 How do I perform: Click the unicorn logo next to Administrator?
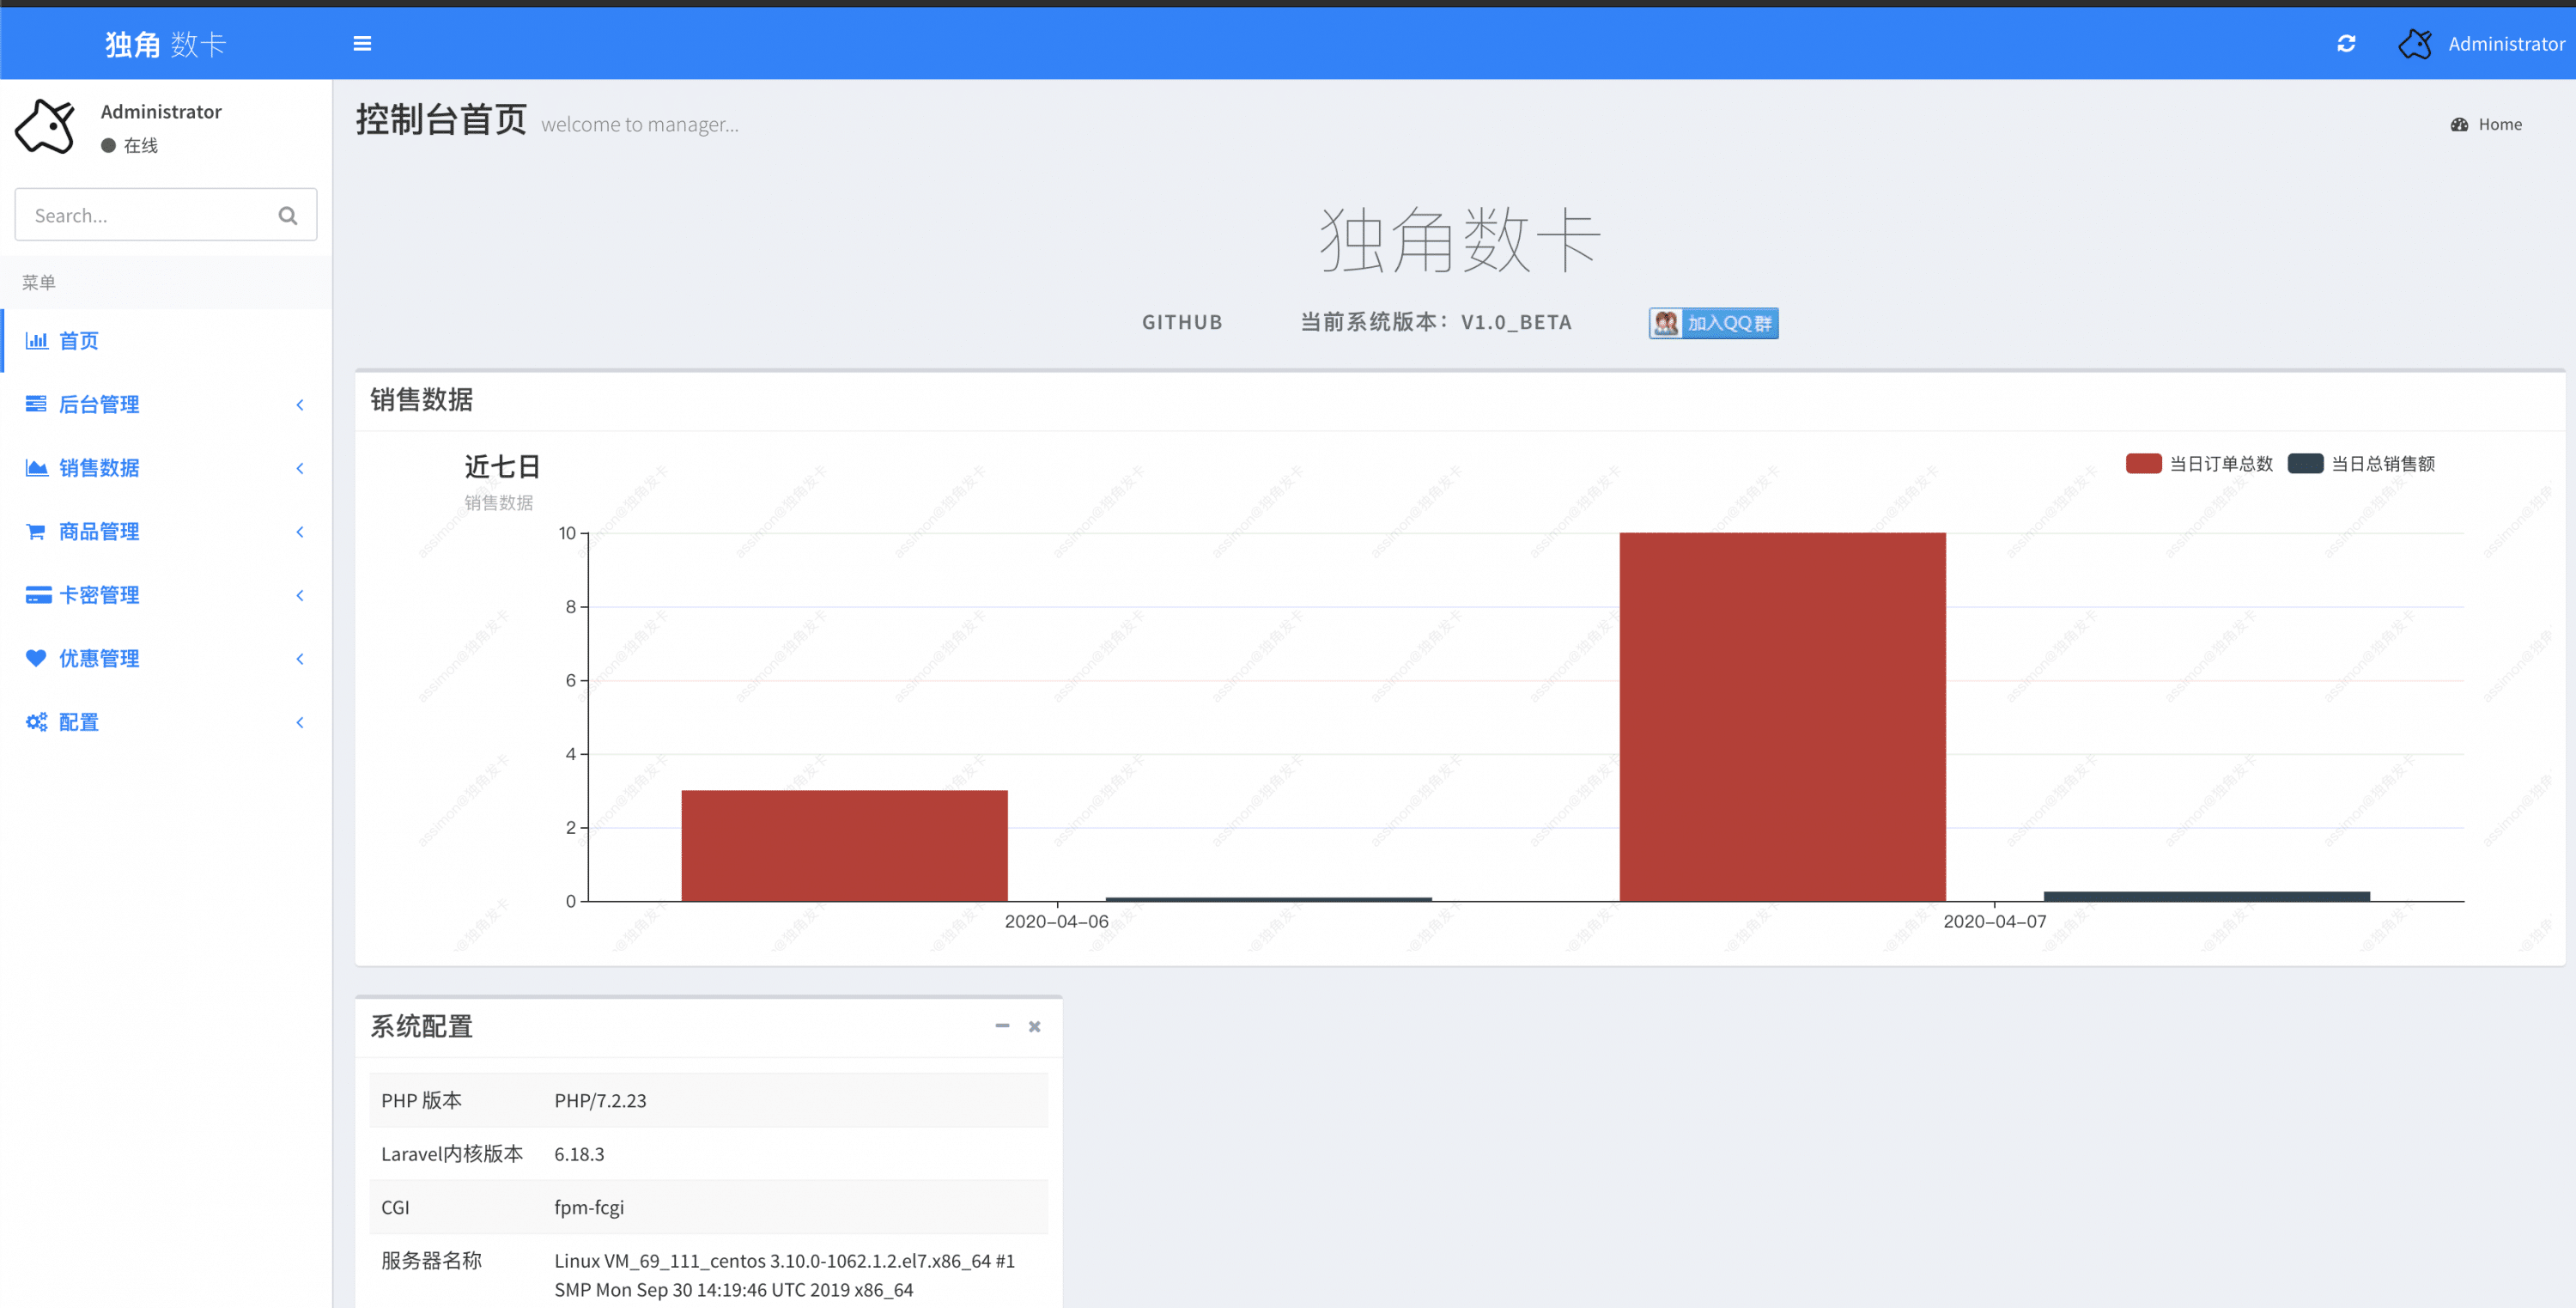[2414, 43]
